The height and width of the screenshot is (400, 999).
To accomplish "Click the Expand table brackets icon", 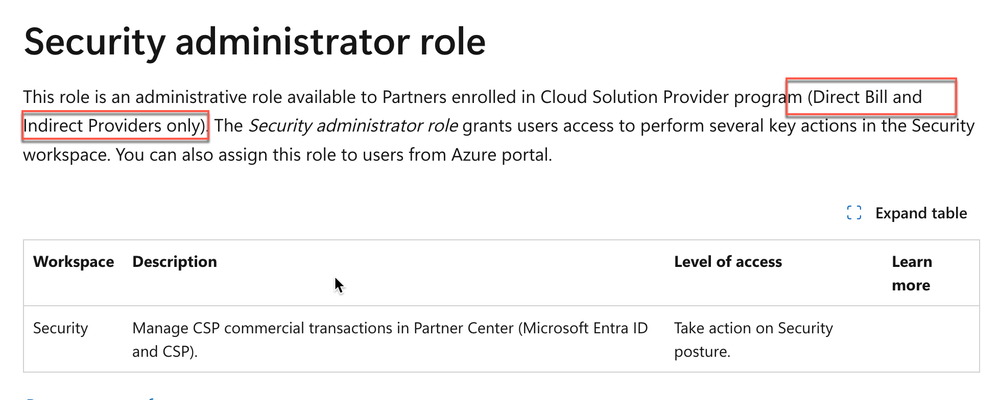I will point(854,213).
